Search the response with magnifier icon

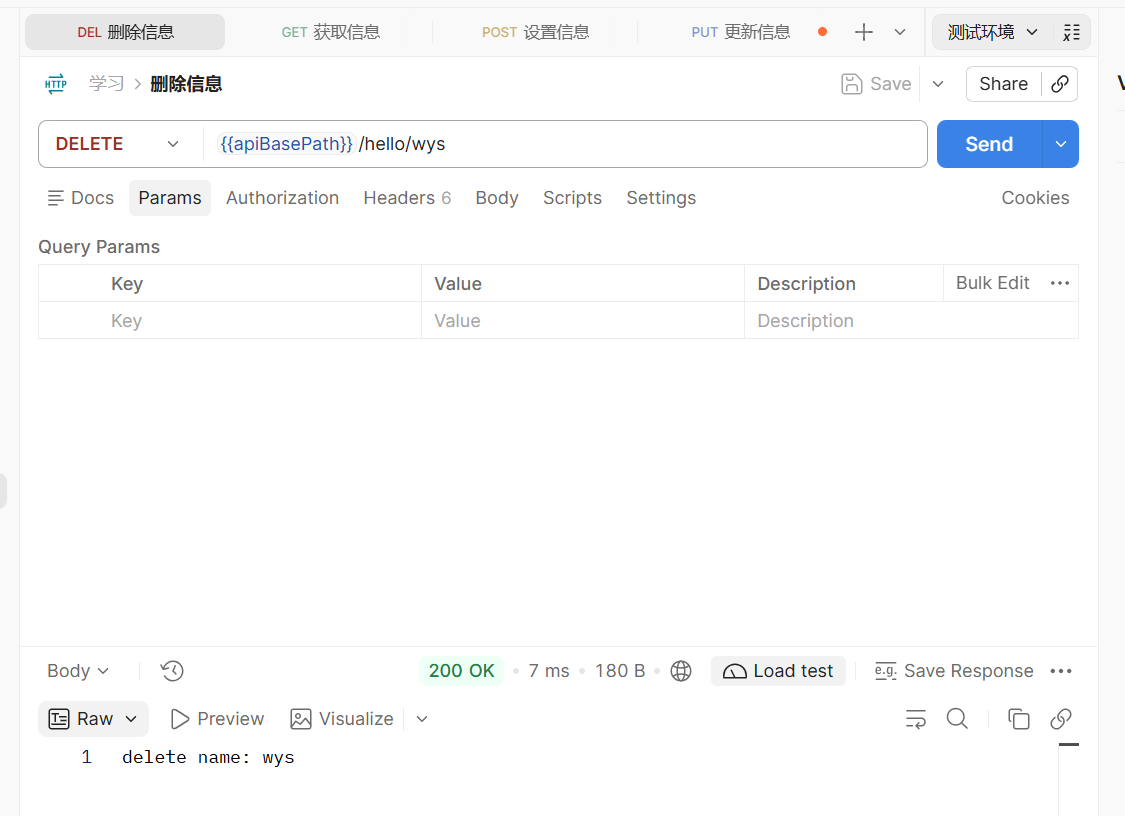click(957, 719)
